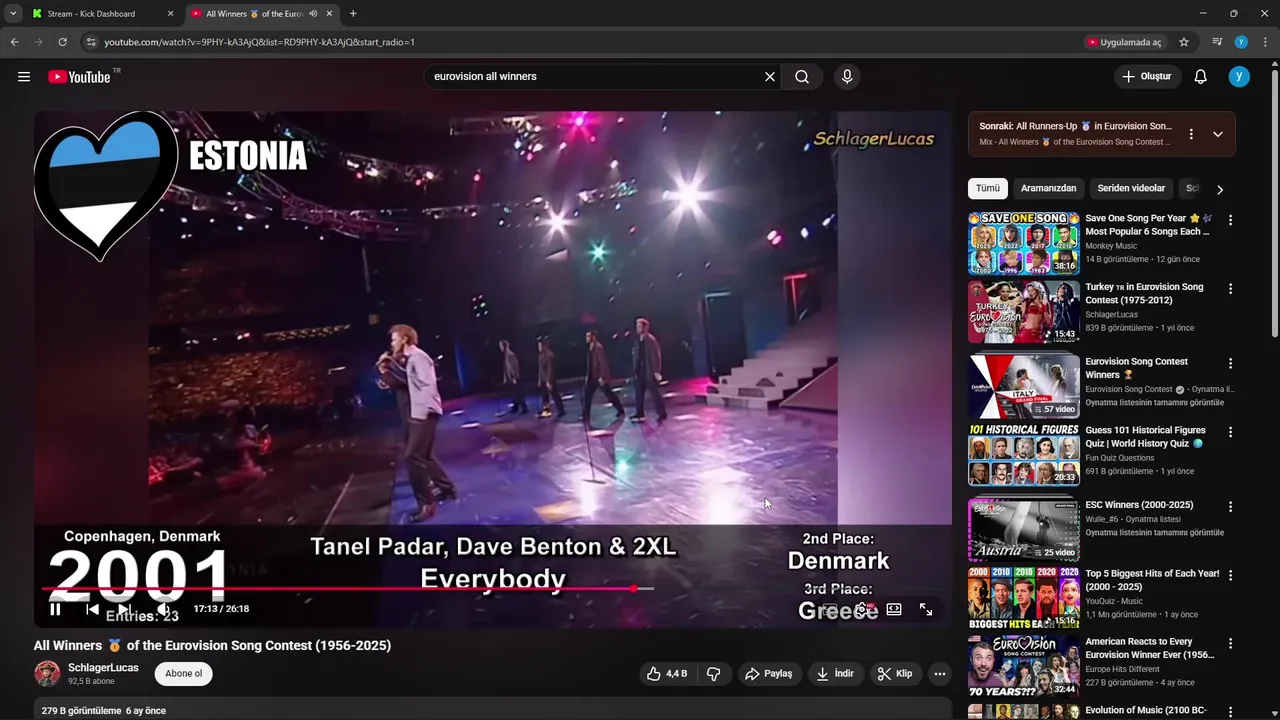
Task: Skip to next video in player
Action: click(124, 609)
